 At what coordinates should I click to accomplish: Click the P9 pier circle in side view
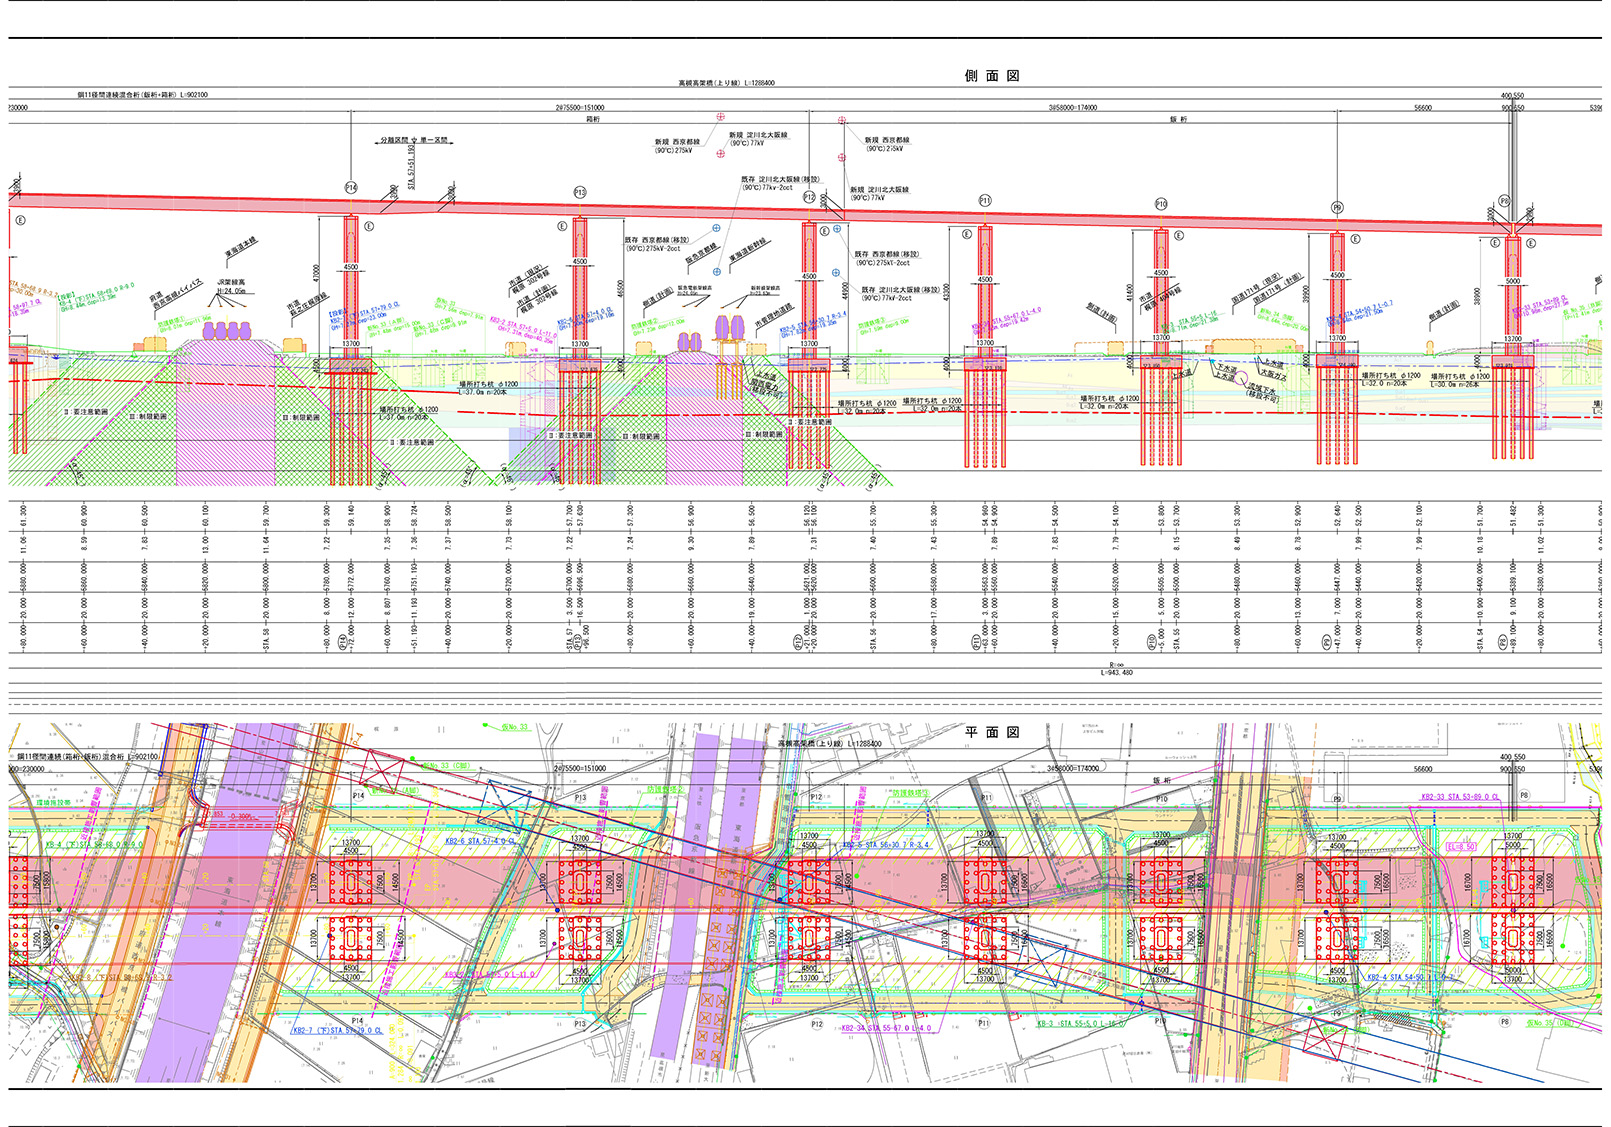point(1337,208)
